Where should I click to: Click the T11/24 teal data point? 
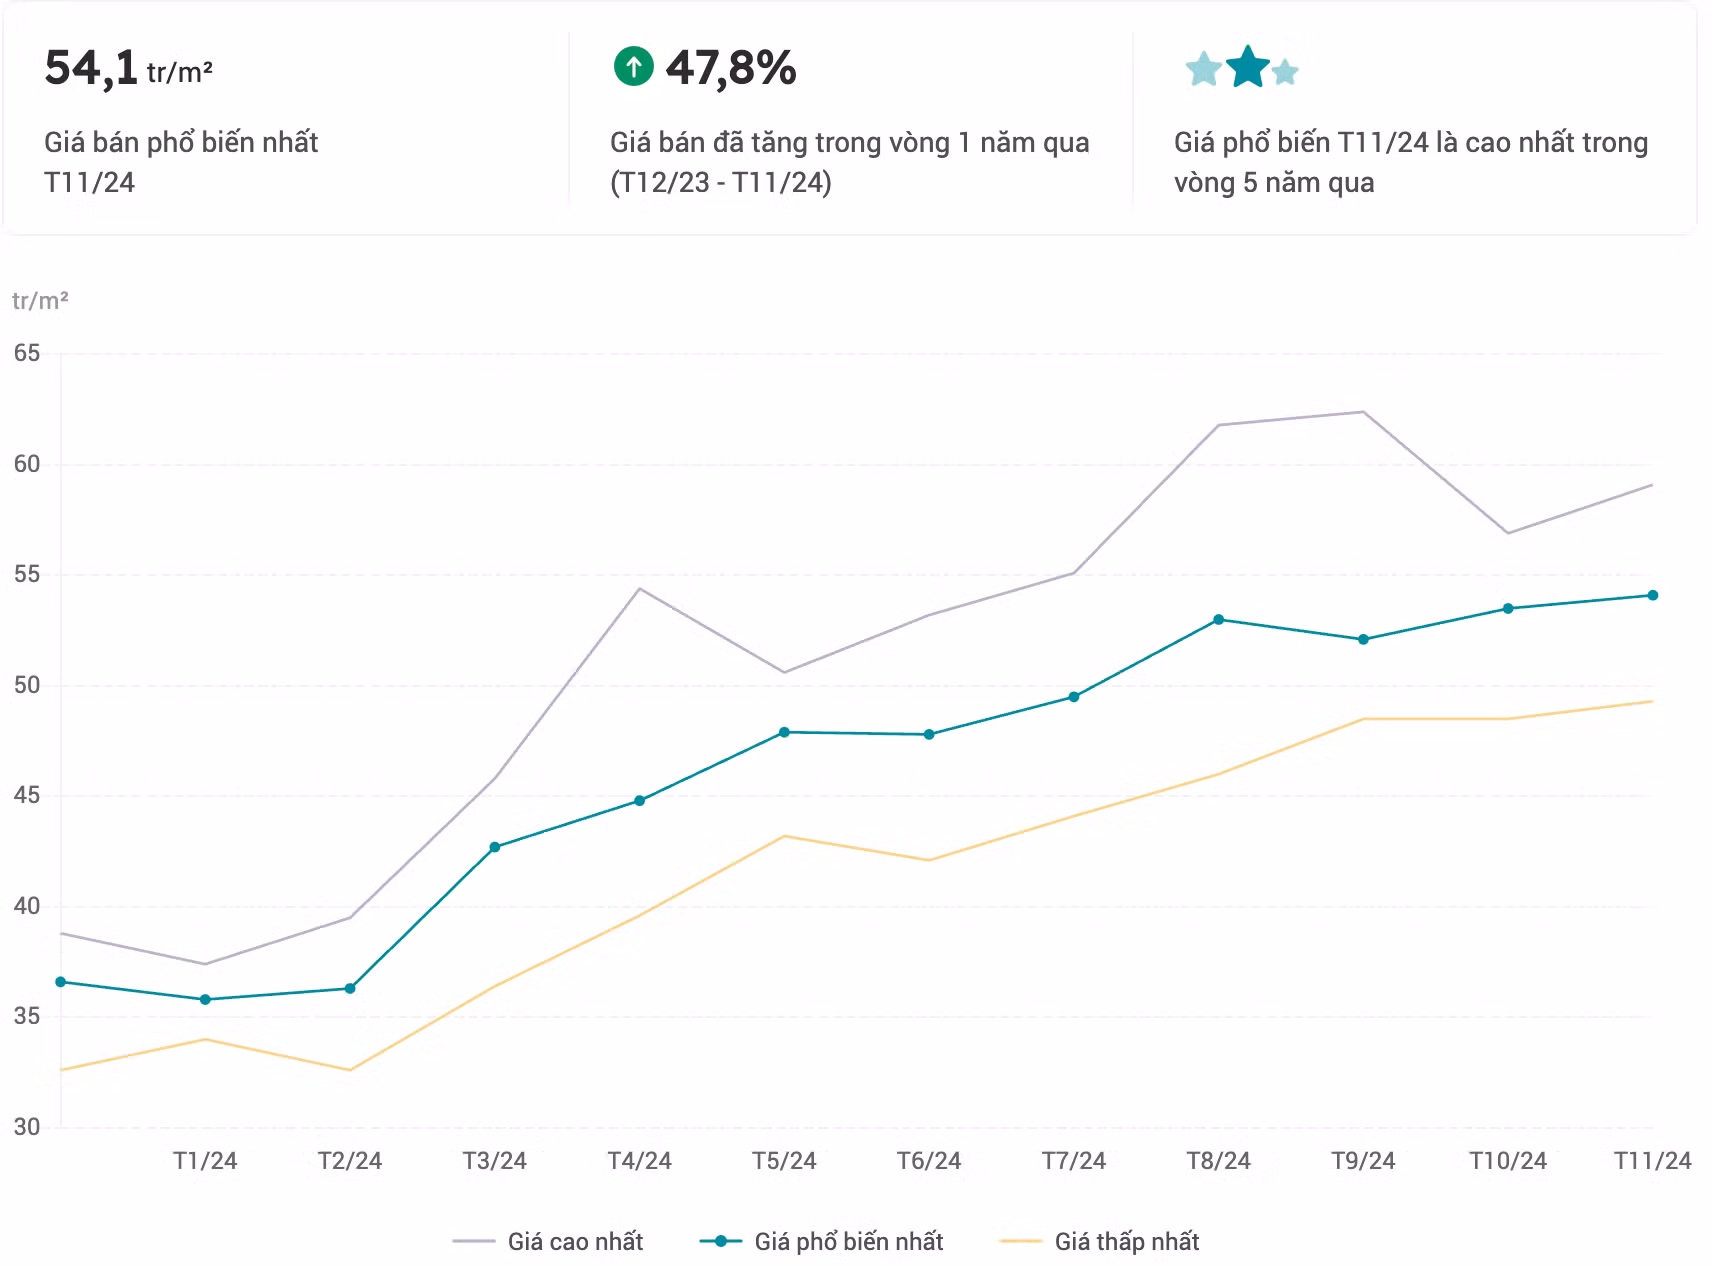[1652, 596]
